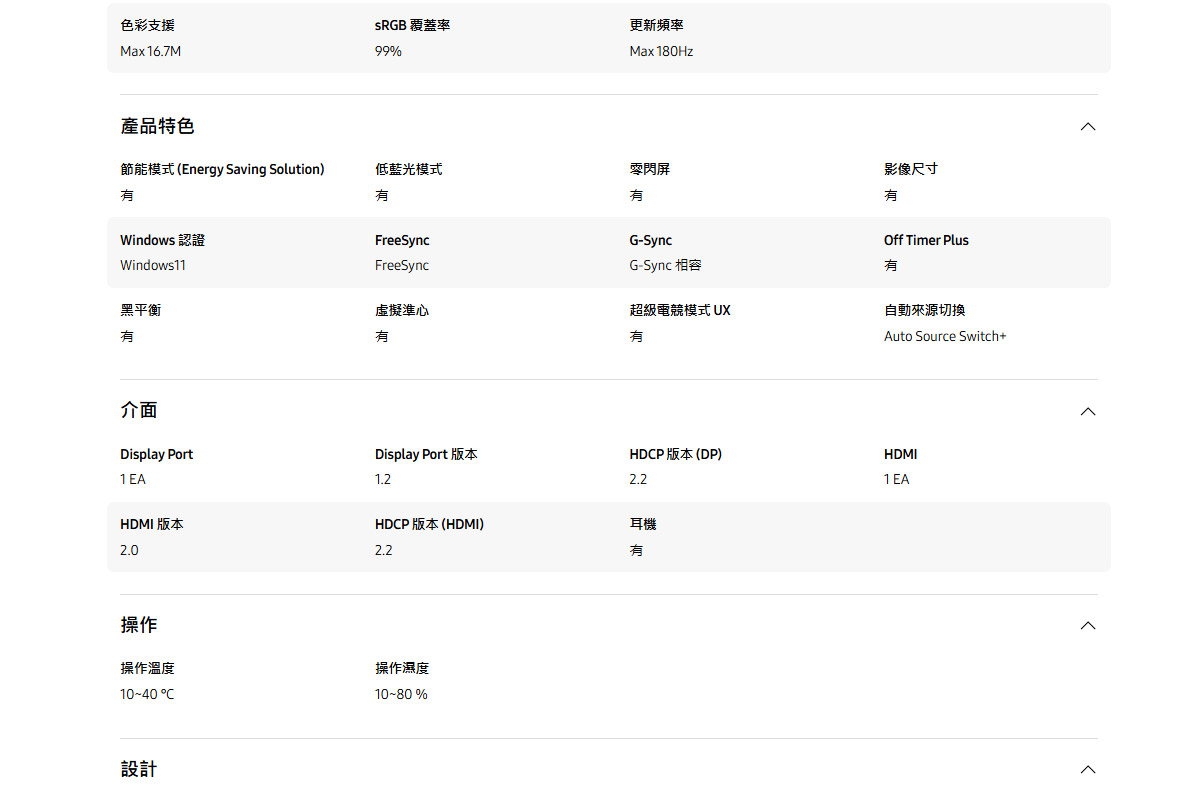Click the sRGB 覆蓋率 label
The height and width of the screenshot is (806, 1200).
click(x=412, y=26)
